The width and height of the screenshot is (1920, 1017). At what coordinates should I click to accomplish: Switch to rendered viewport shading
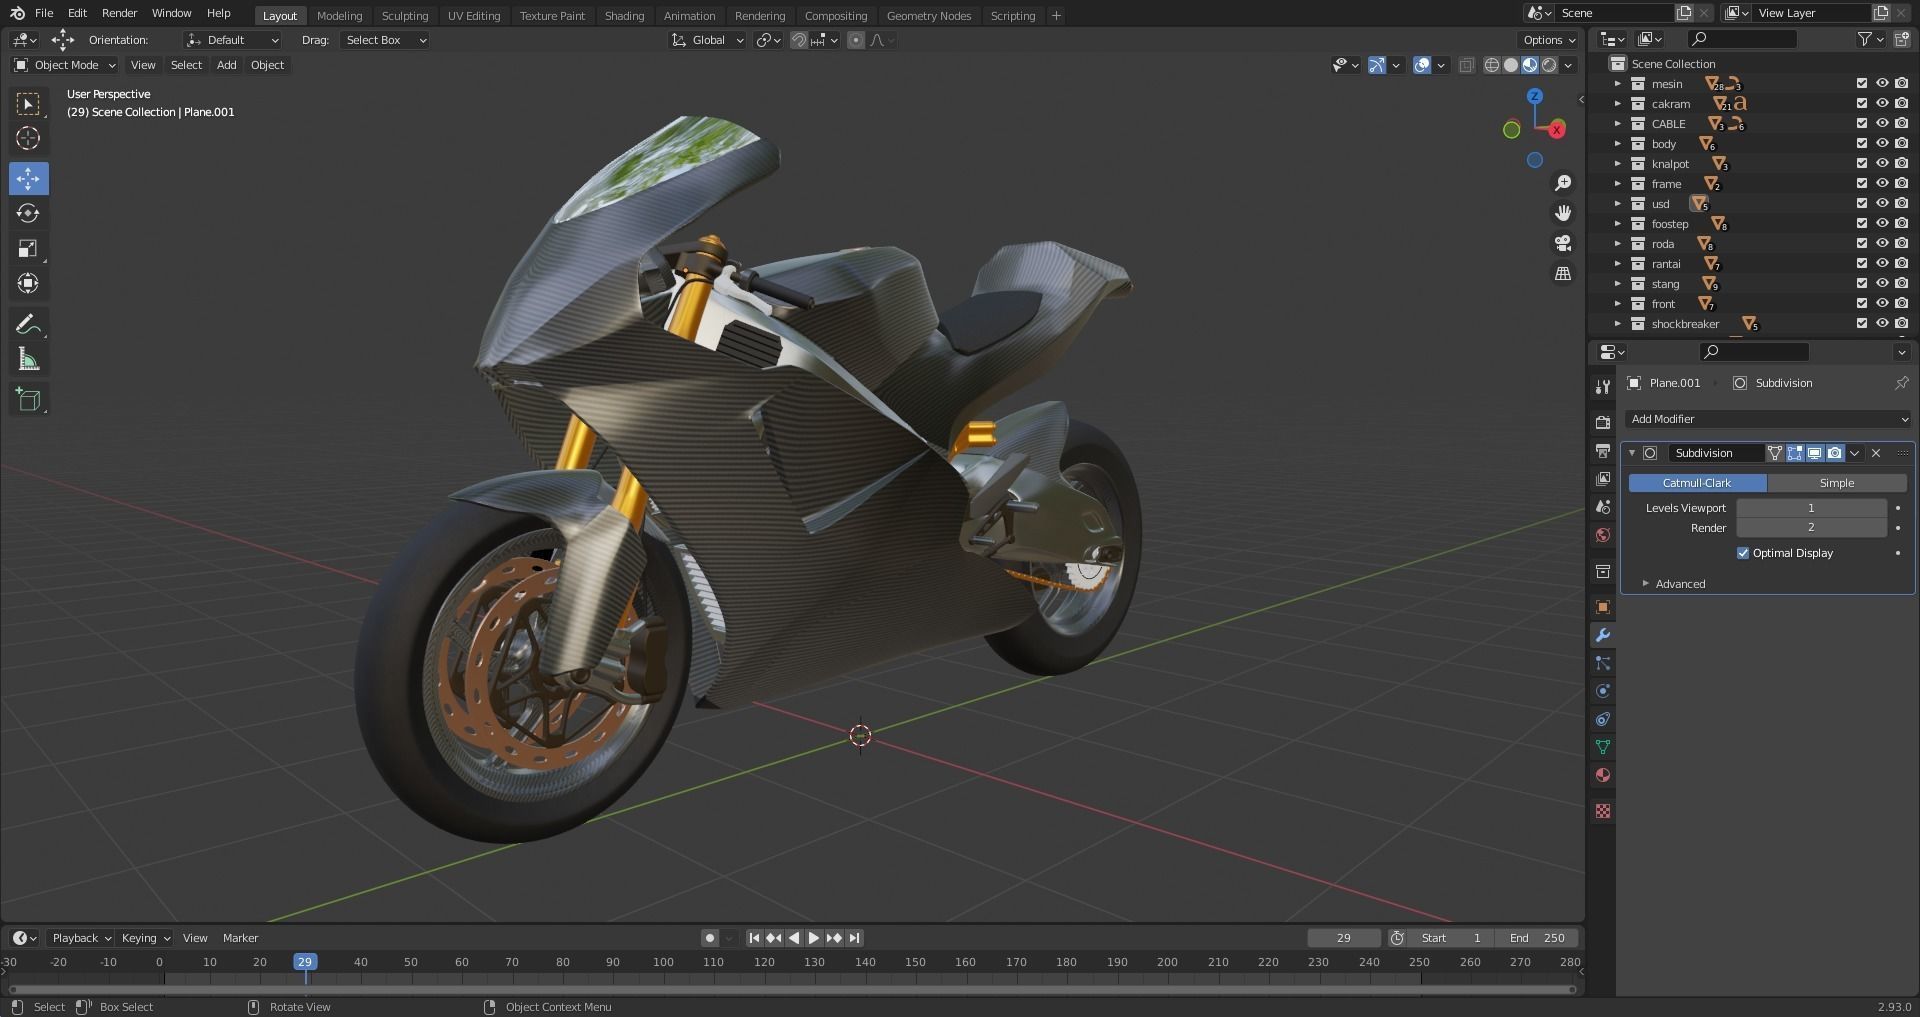[x=1549, y=65]
